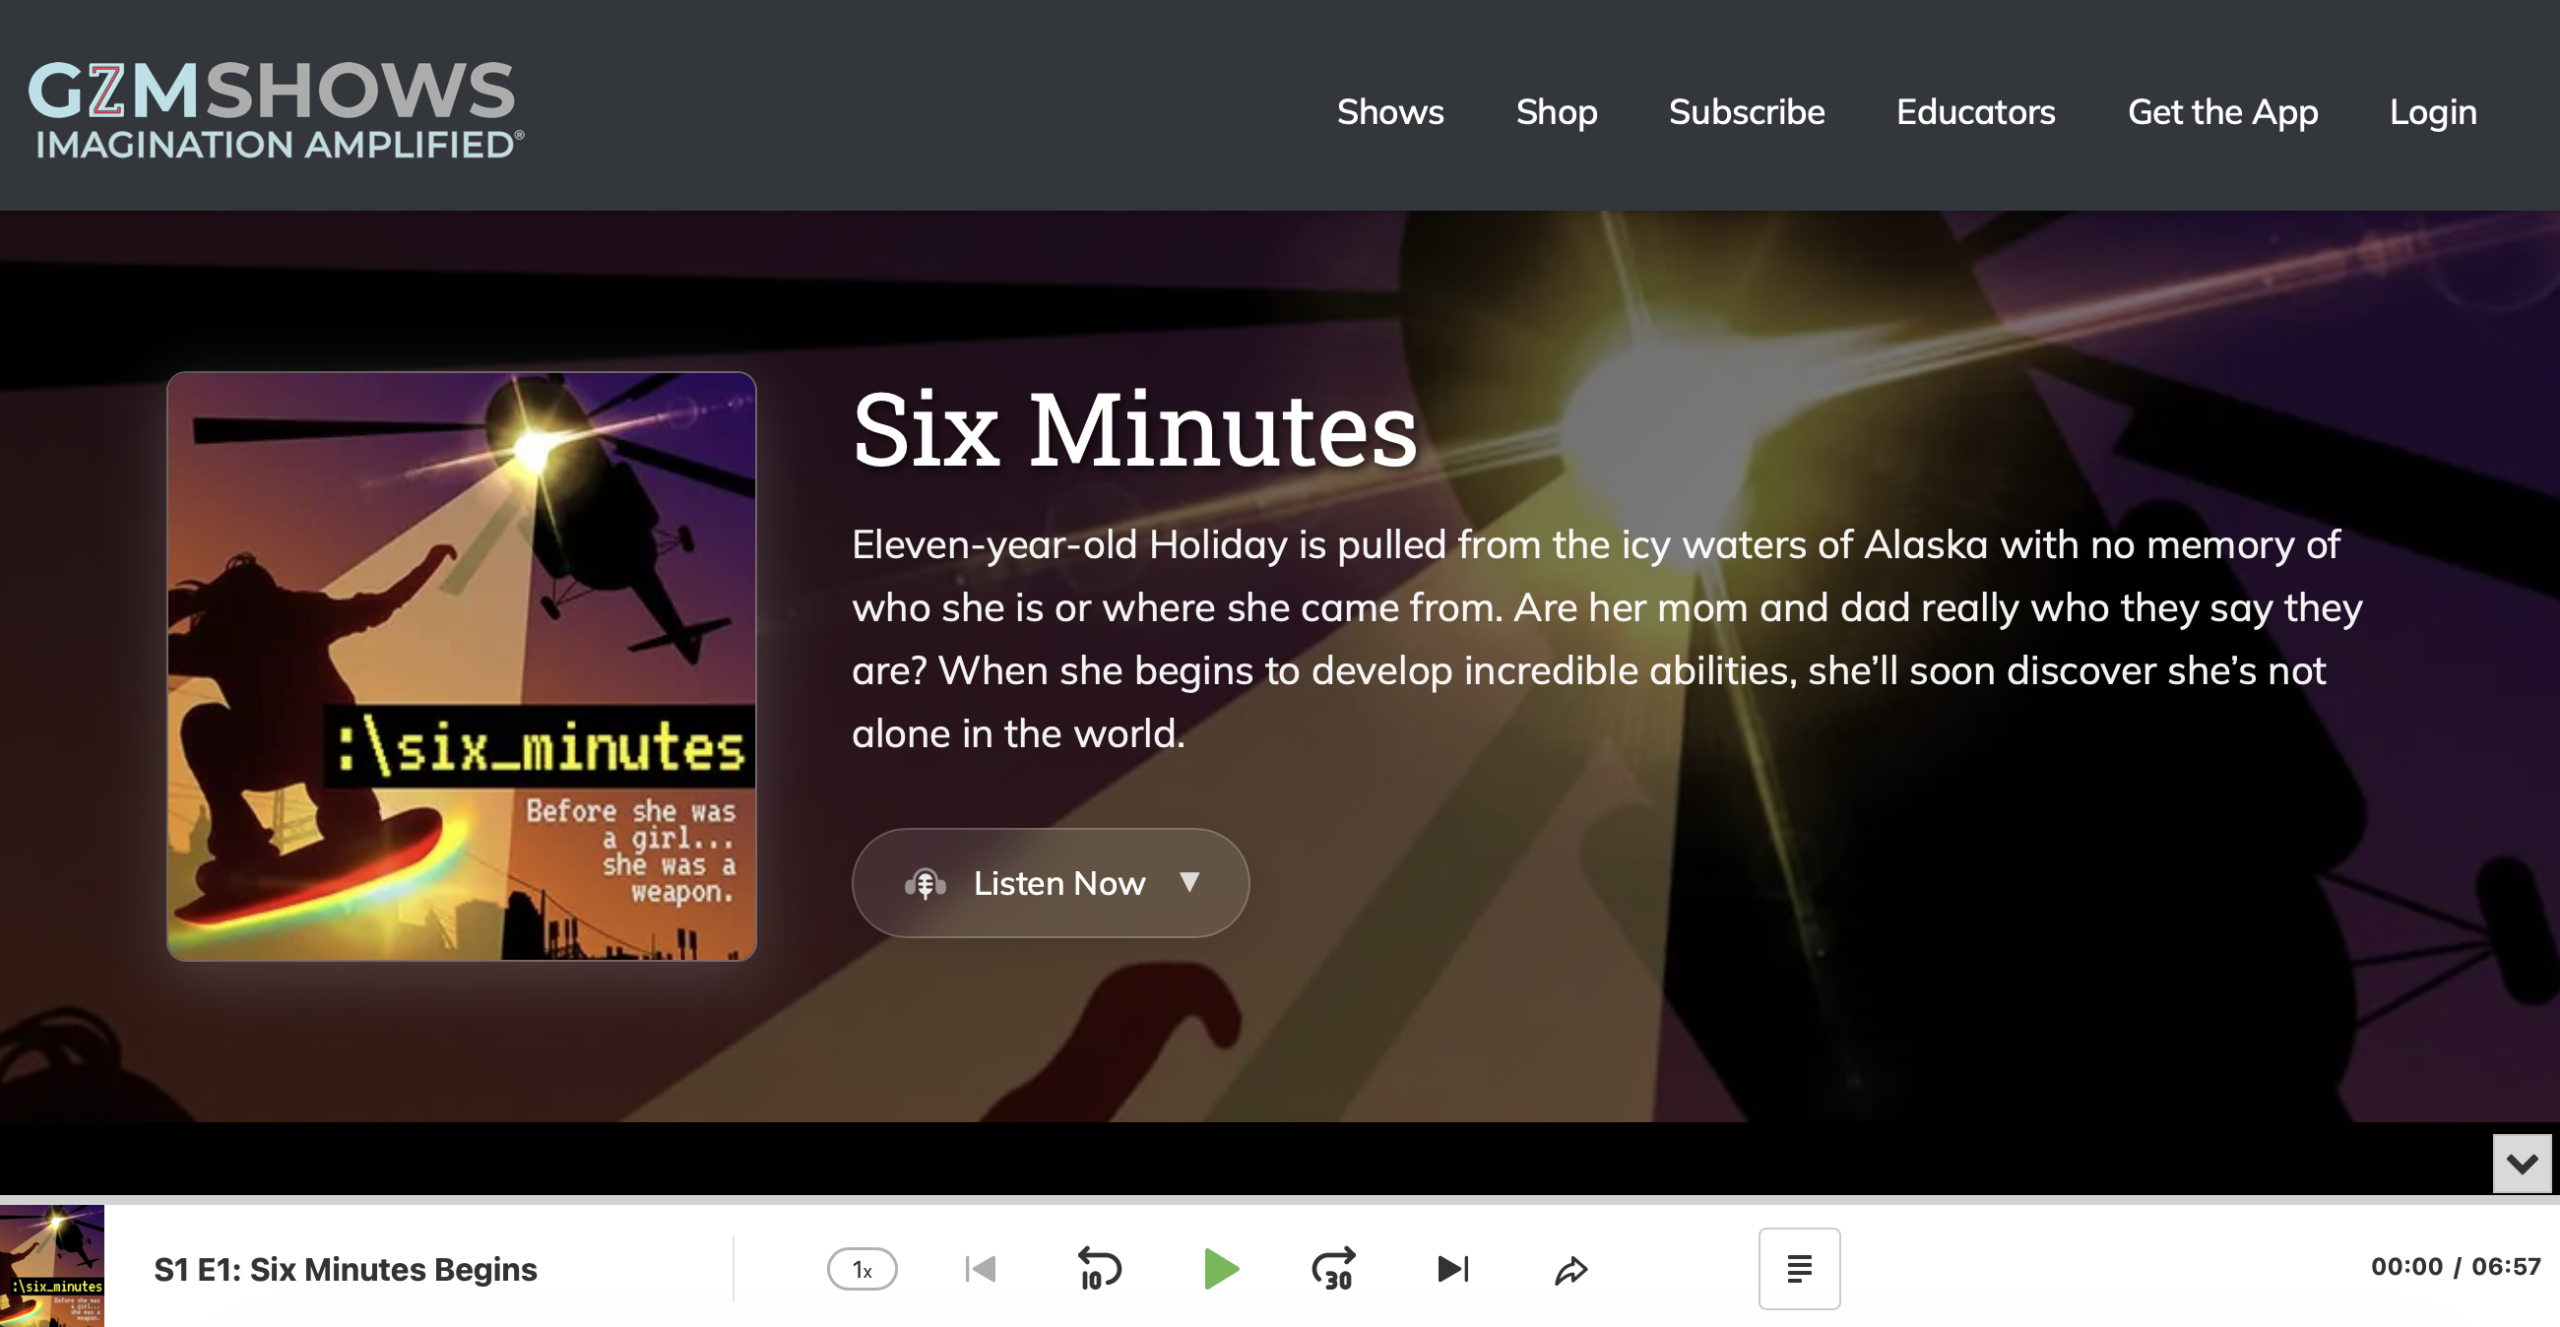Navigate to the Shop menu
The width and height of the screenshot is (2560, 1327).
click(1556, 112)
